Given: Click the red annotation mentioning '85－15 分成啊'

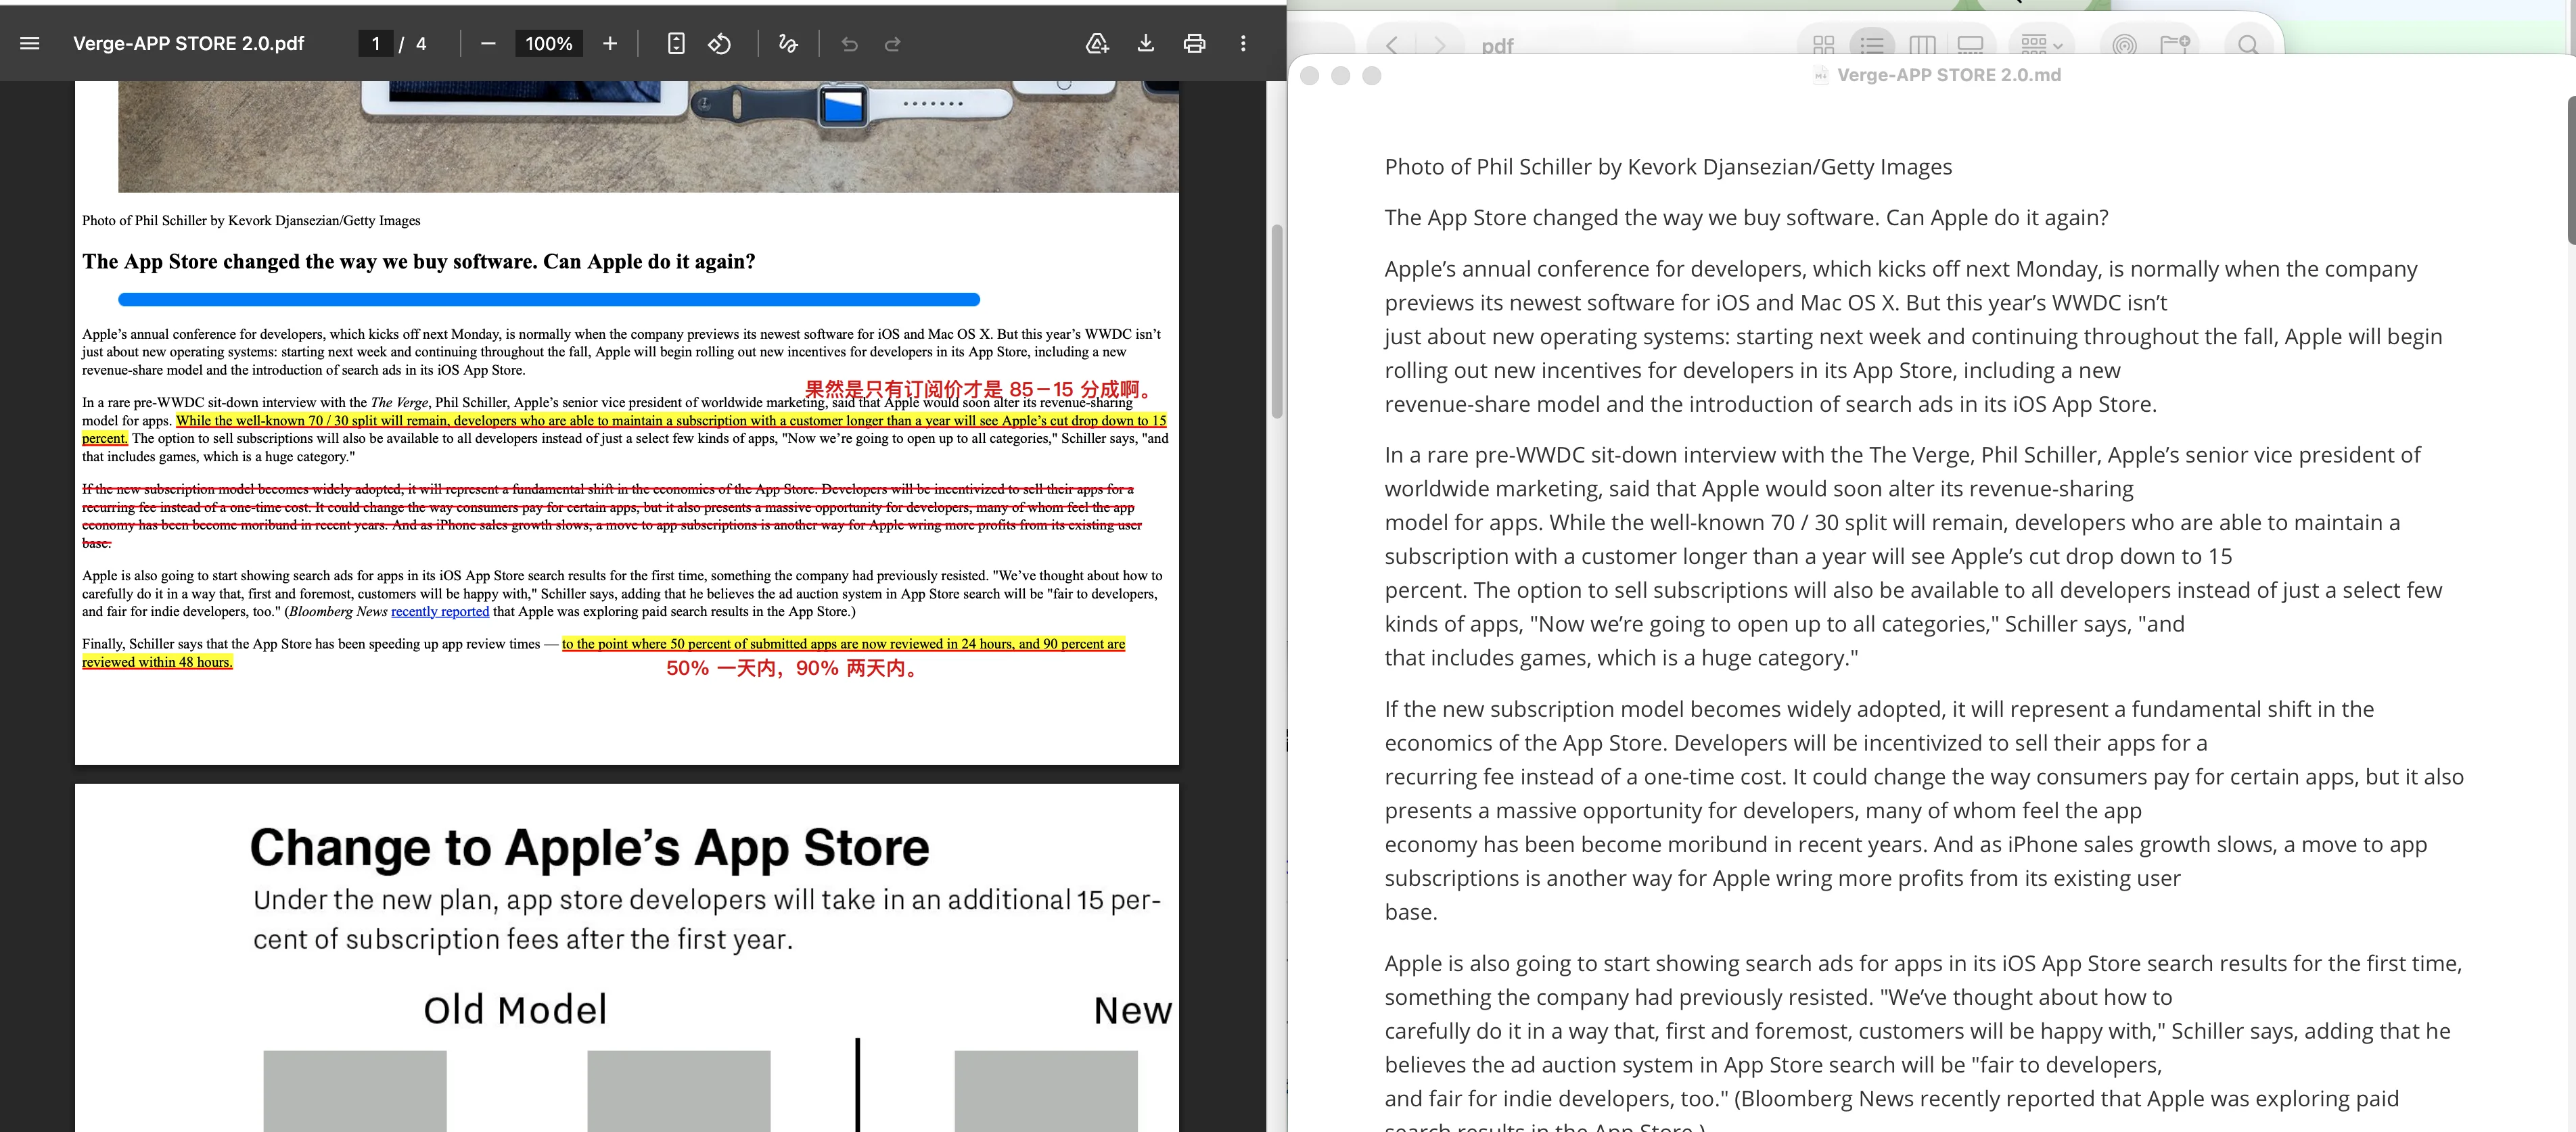Looking at the screenshot, I should click(x=981, y=389).
